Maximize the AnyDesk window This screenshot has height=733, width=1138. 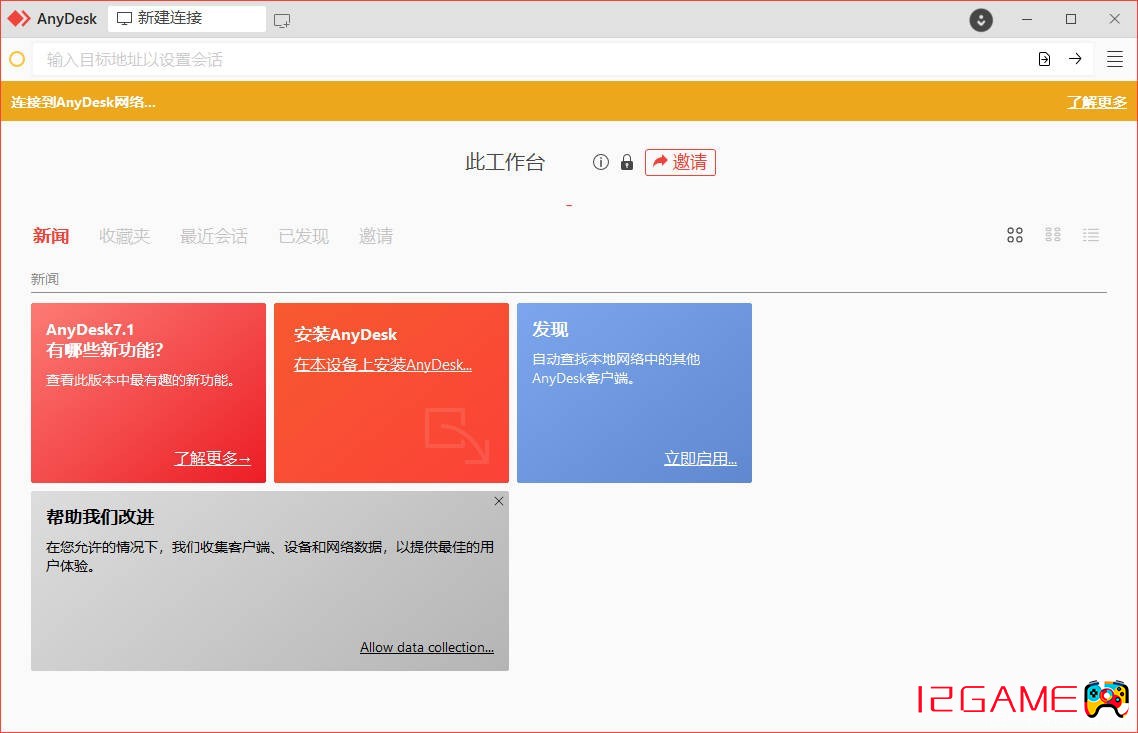1071,20
